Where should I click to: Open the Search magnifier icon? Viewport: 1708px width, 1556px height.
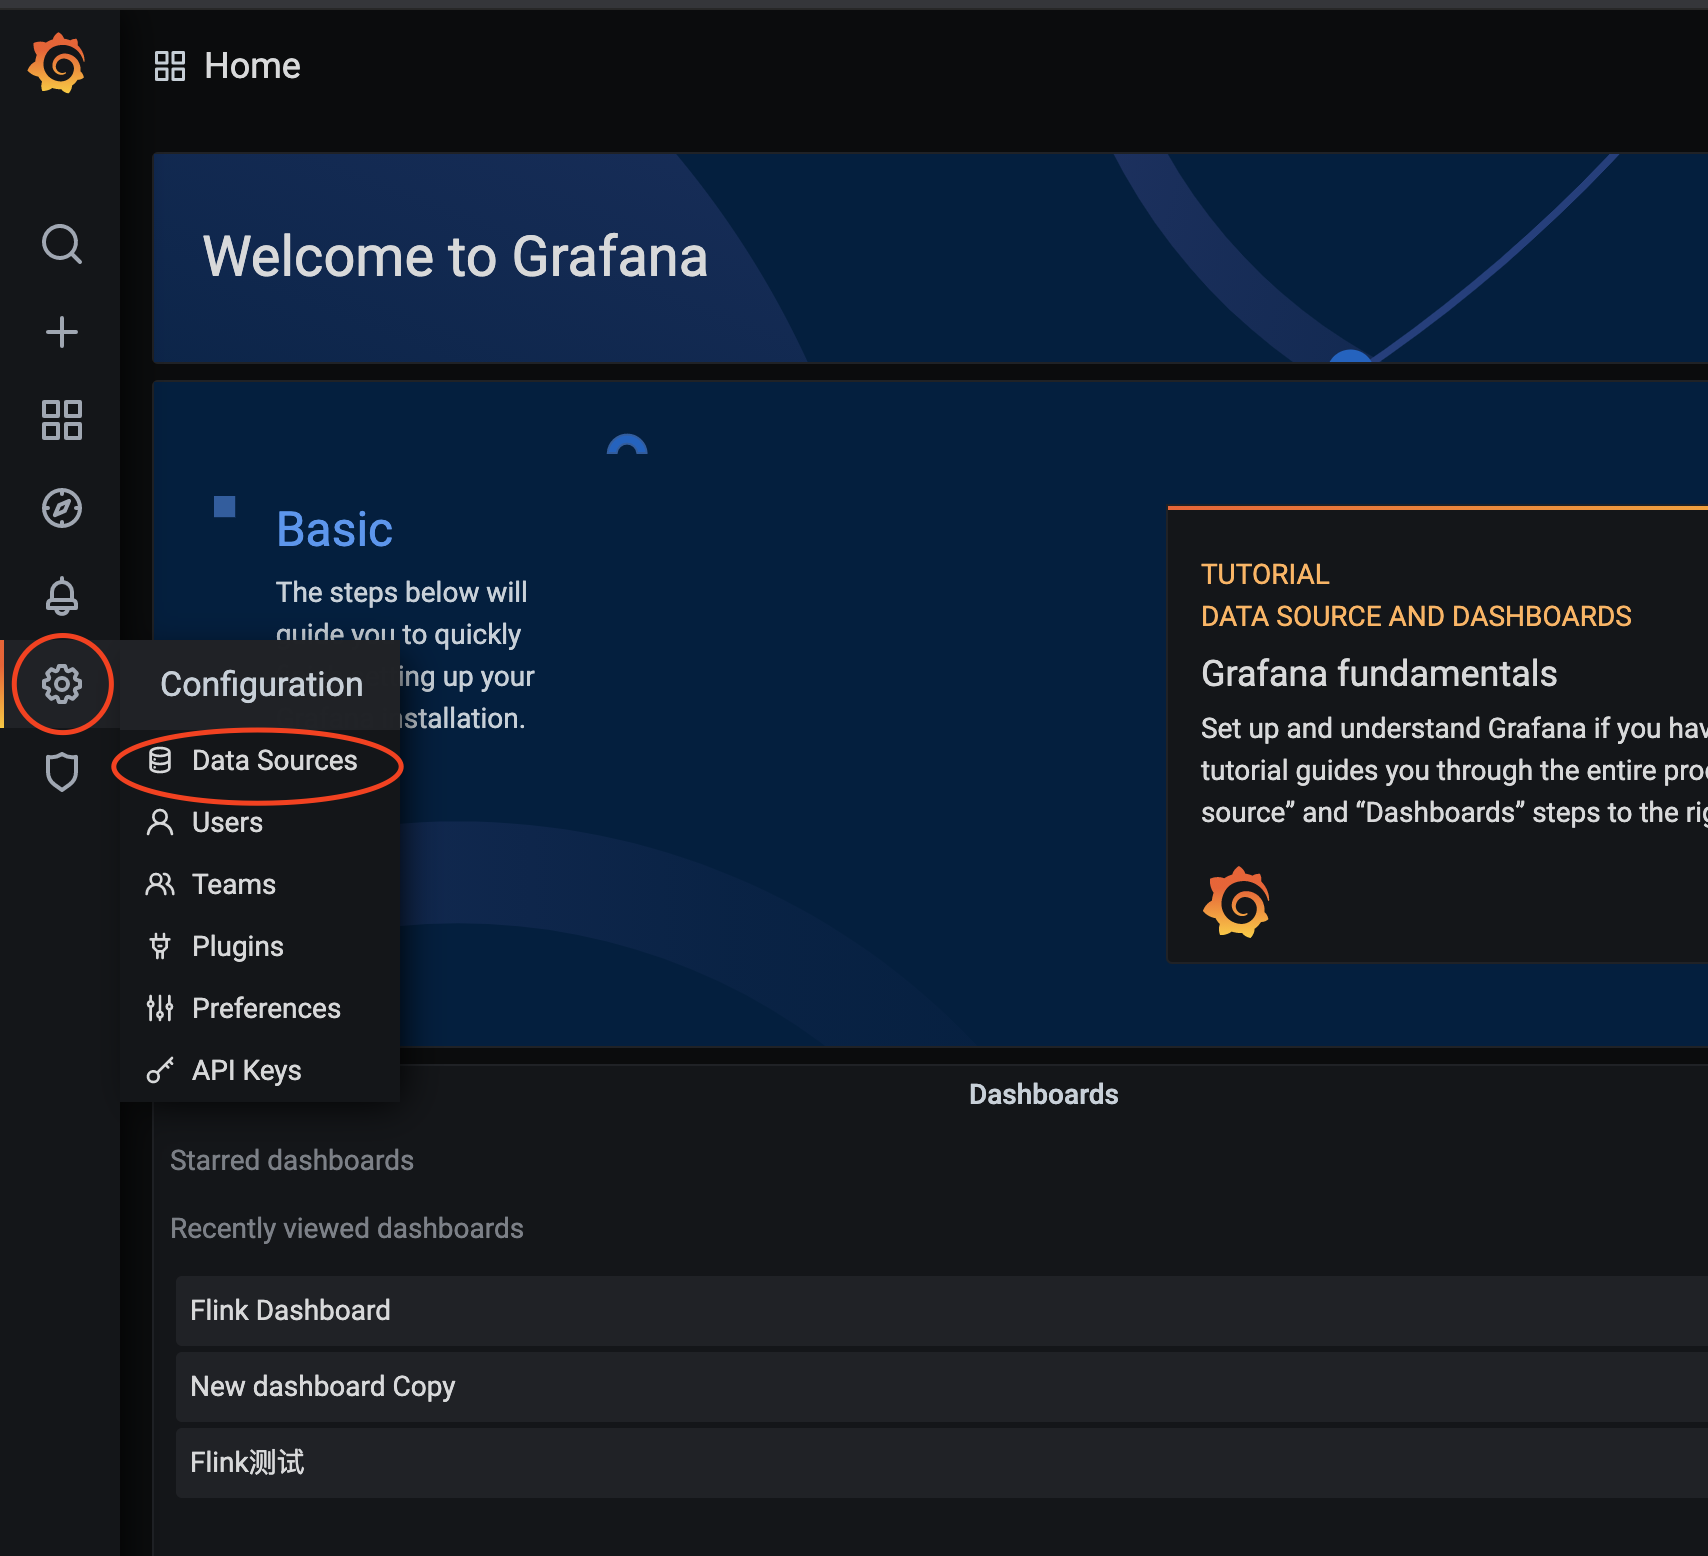[62, 244]
